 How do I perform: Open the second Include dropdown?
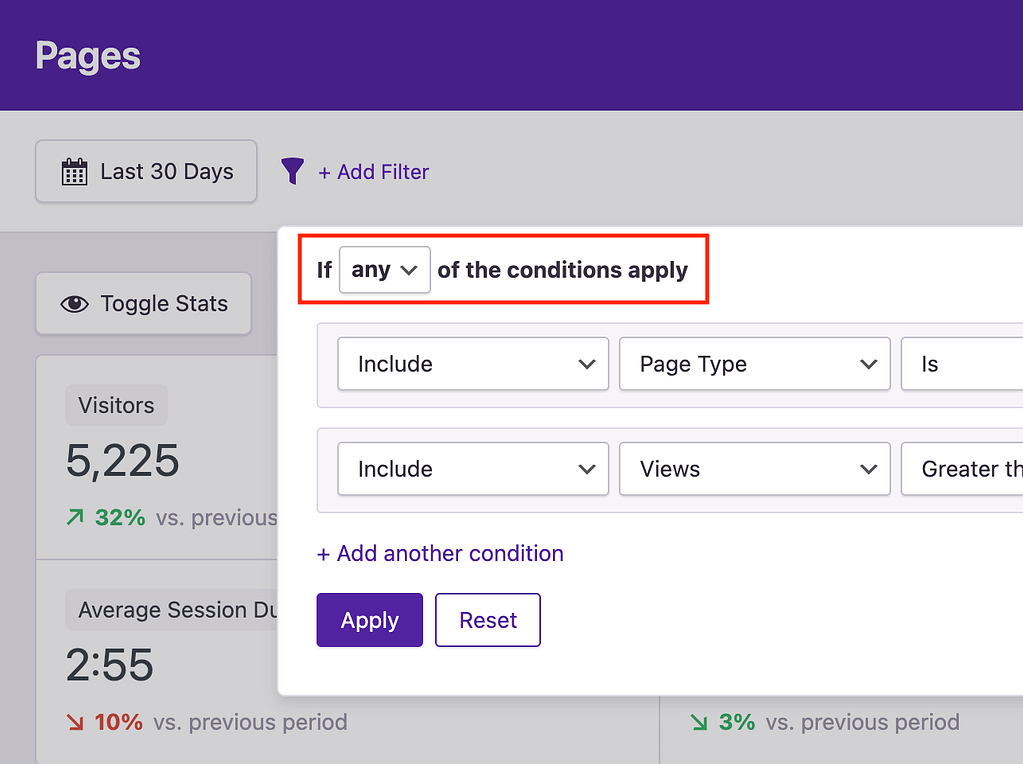point(472,468)
